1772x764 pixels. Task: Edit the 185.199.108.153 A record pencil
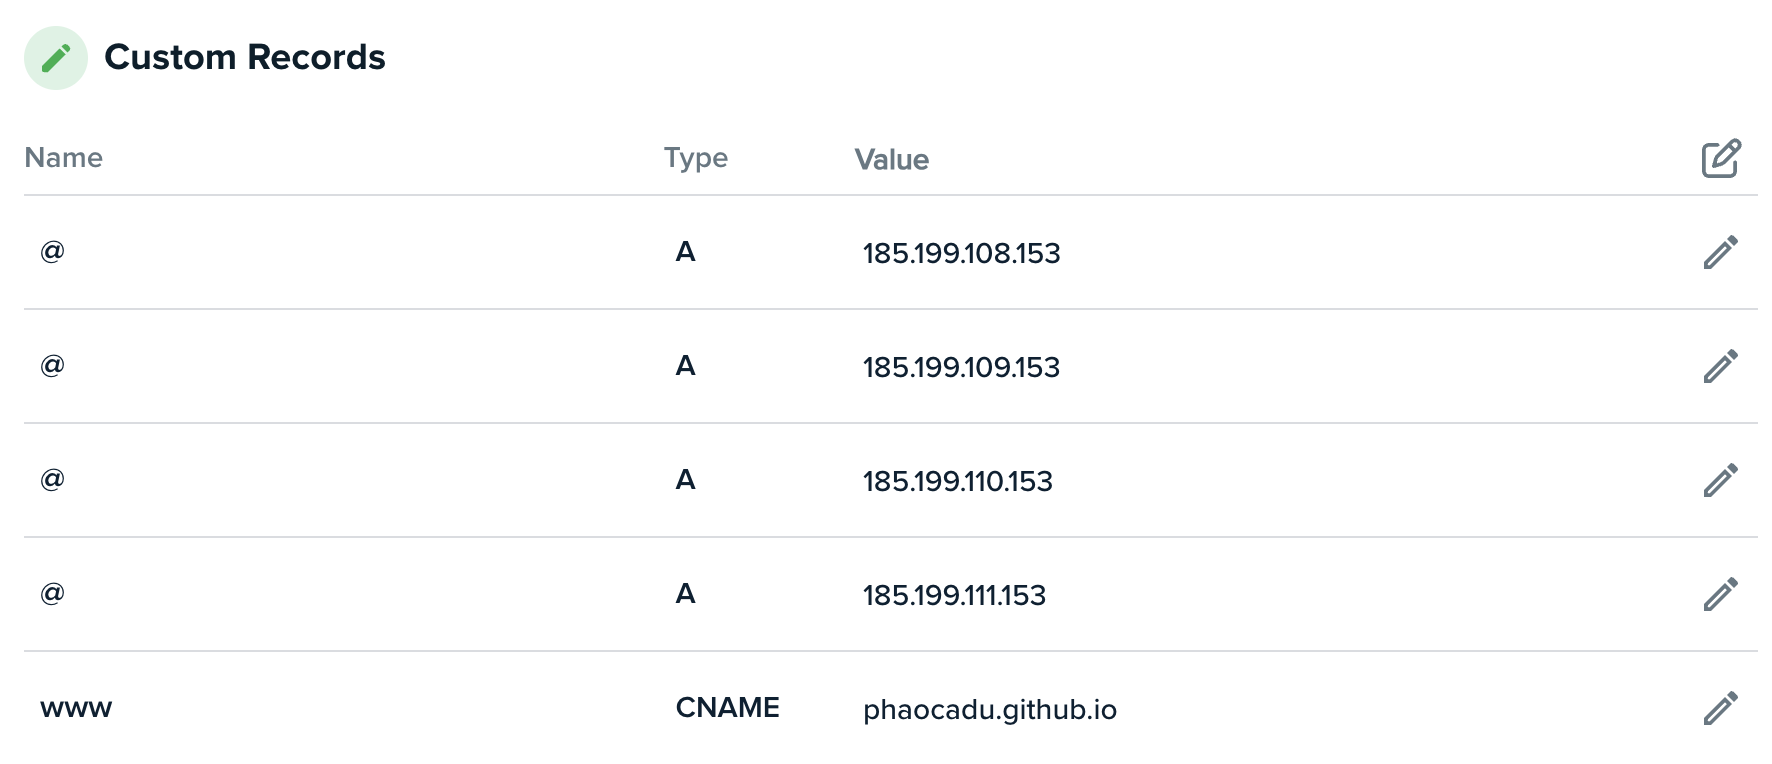point(1721,252)
